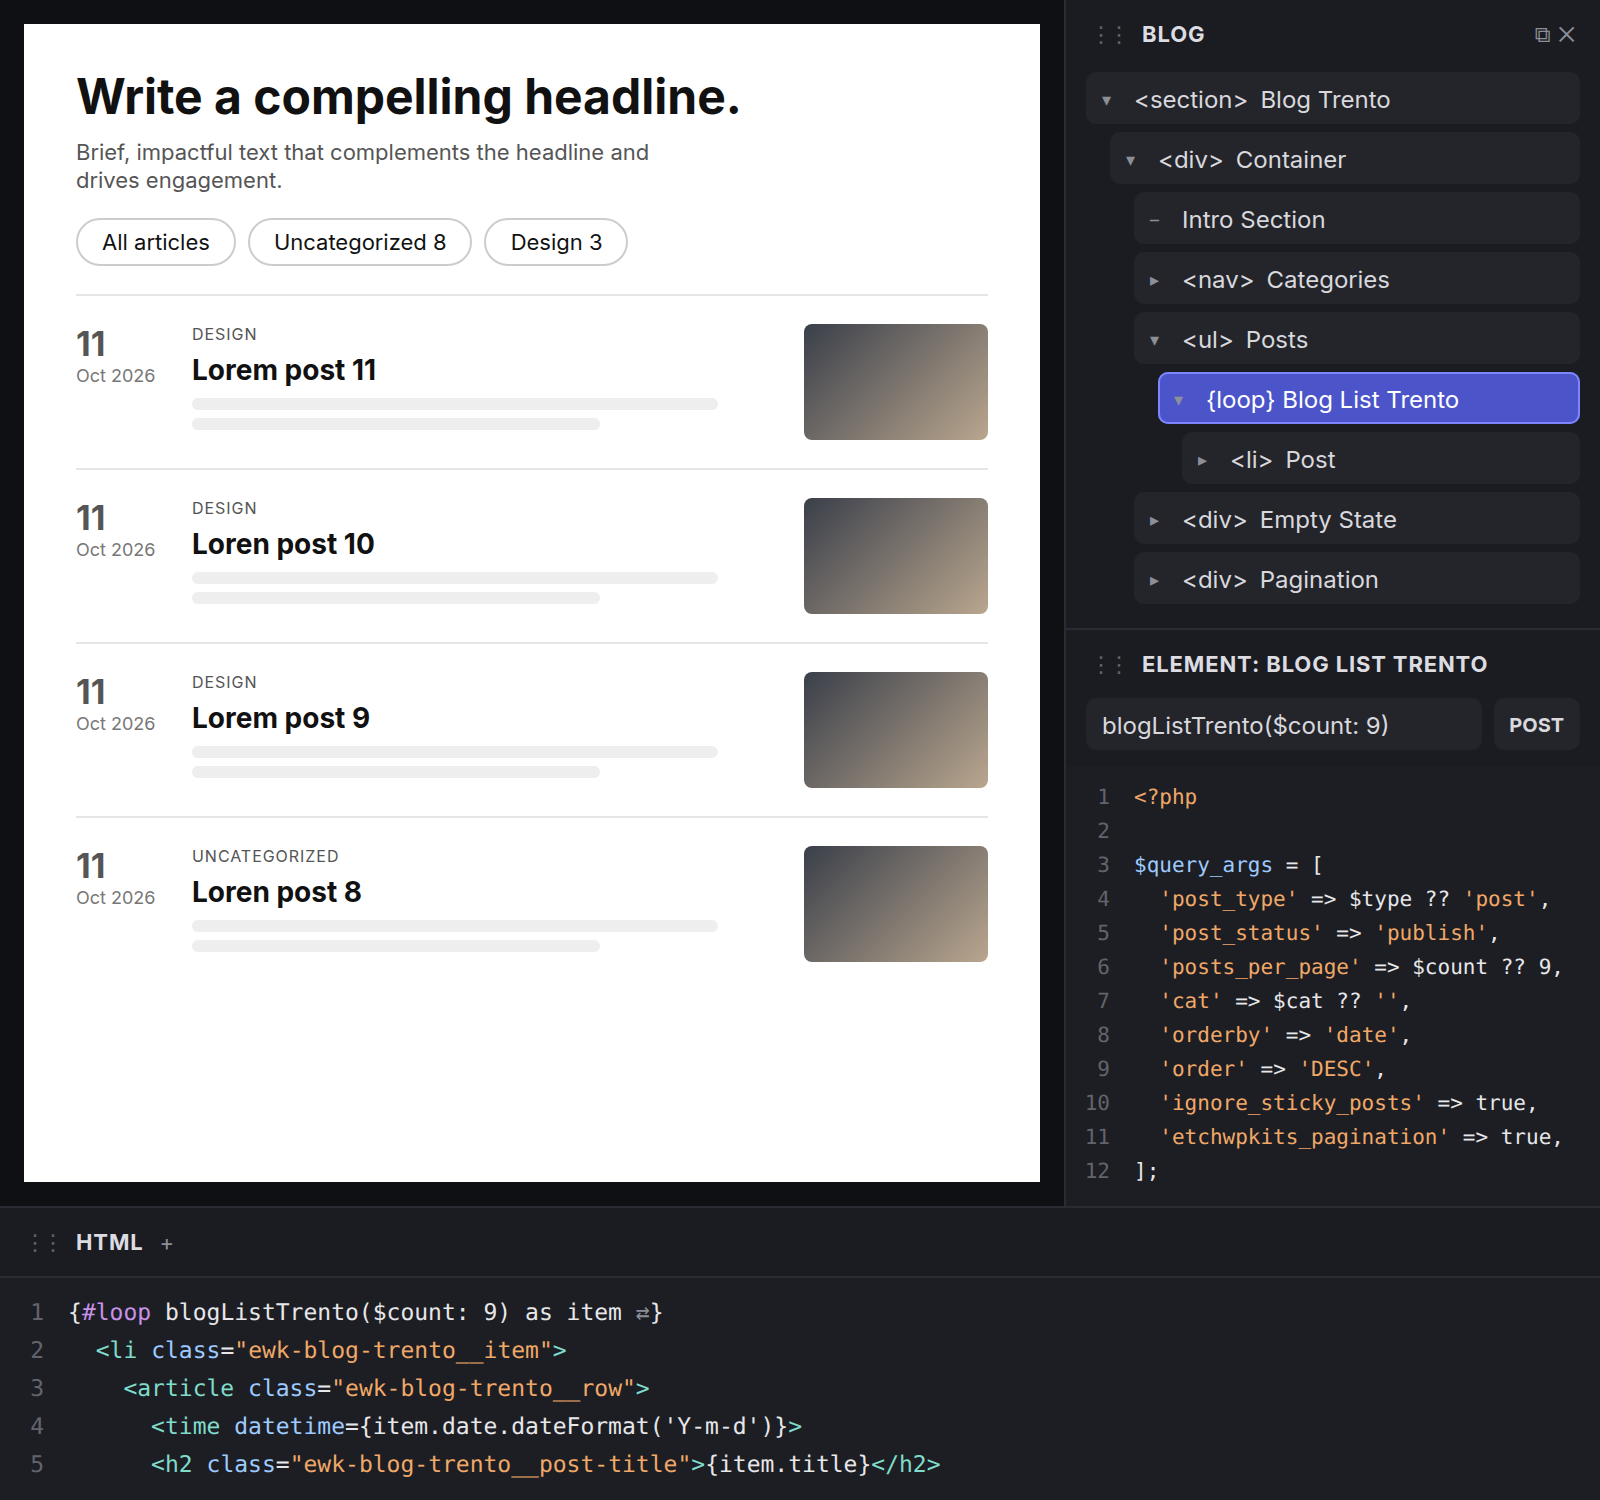
Task: Collapse the div Container node
Action: point(1131,161)
